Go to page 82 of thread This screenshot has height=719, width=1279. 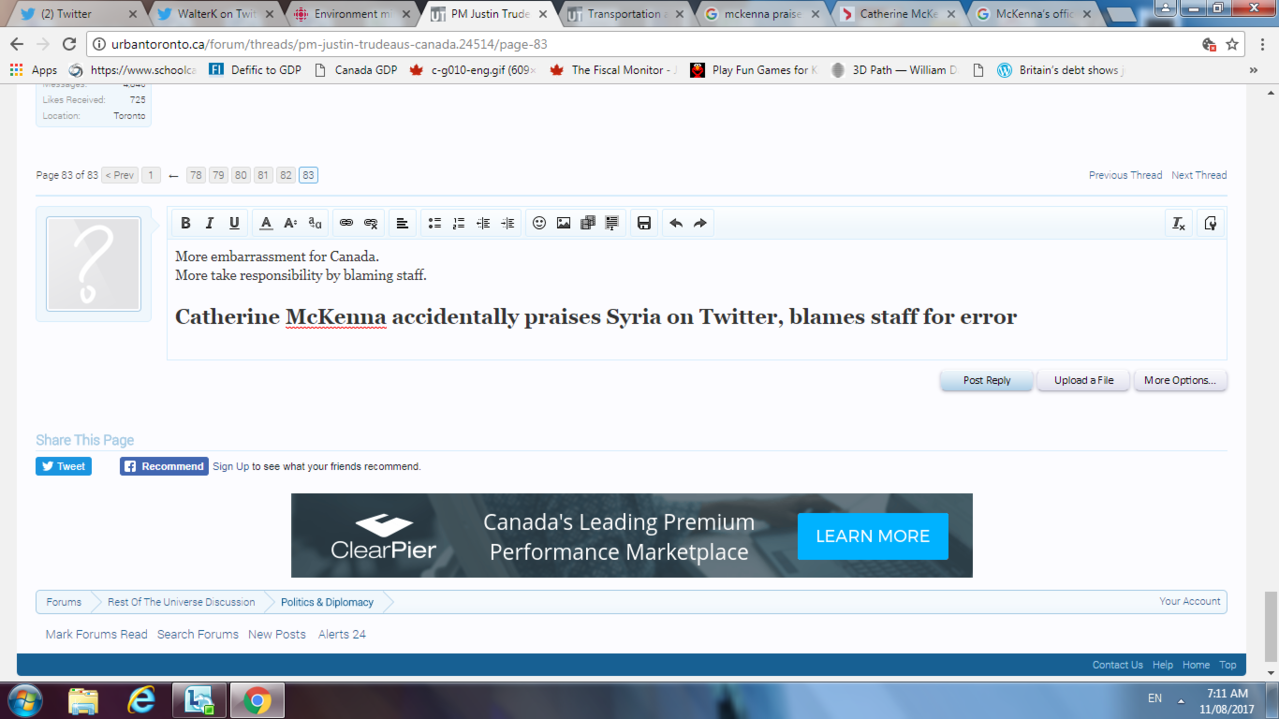click(x=285, y=175)
